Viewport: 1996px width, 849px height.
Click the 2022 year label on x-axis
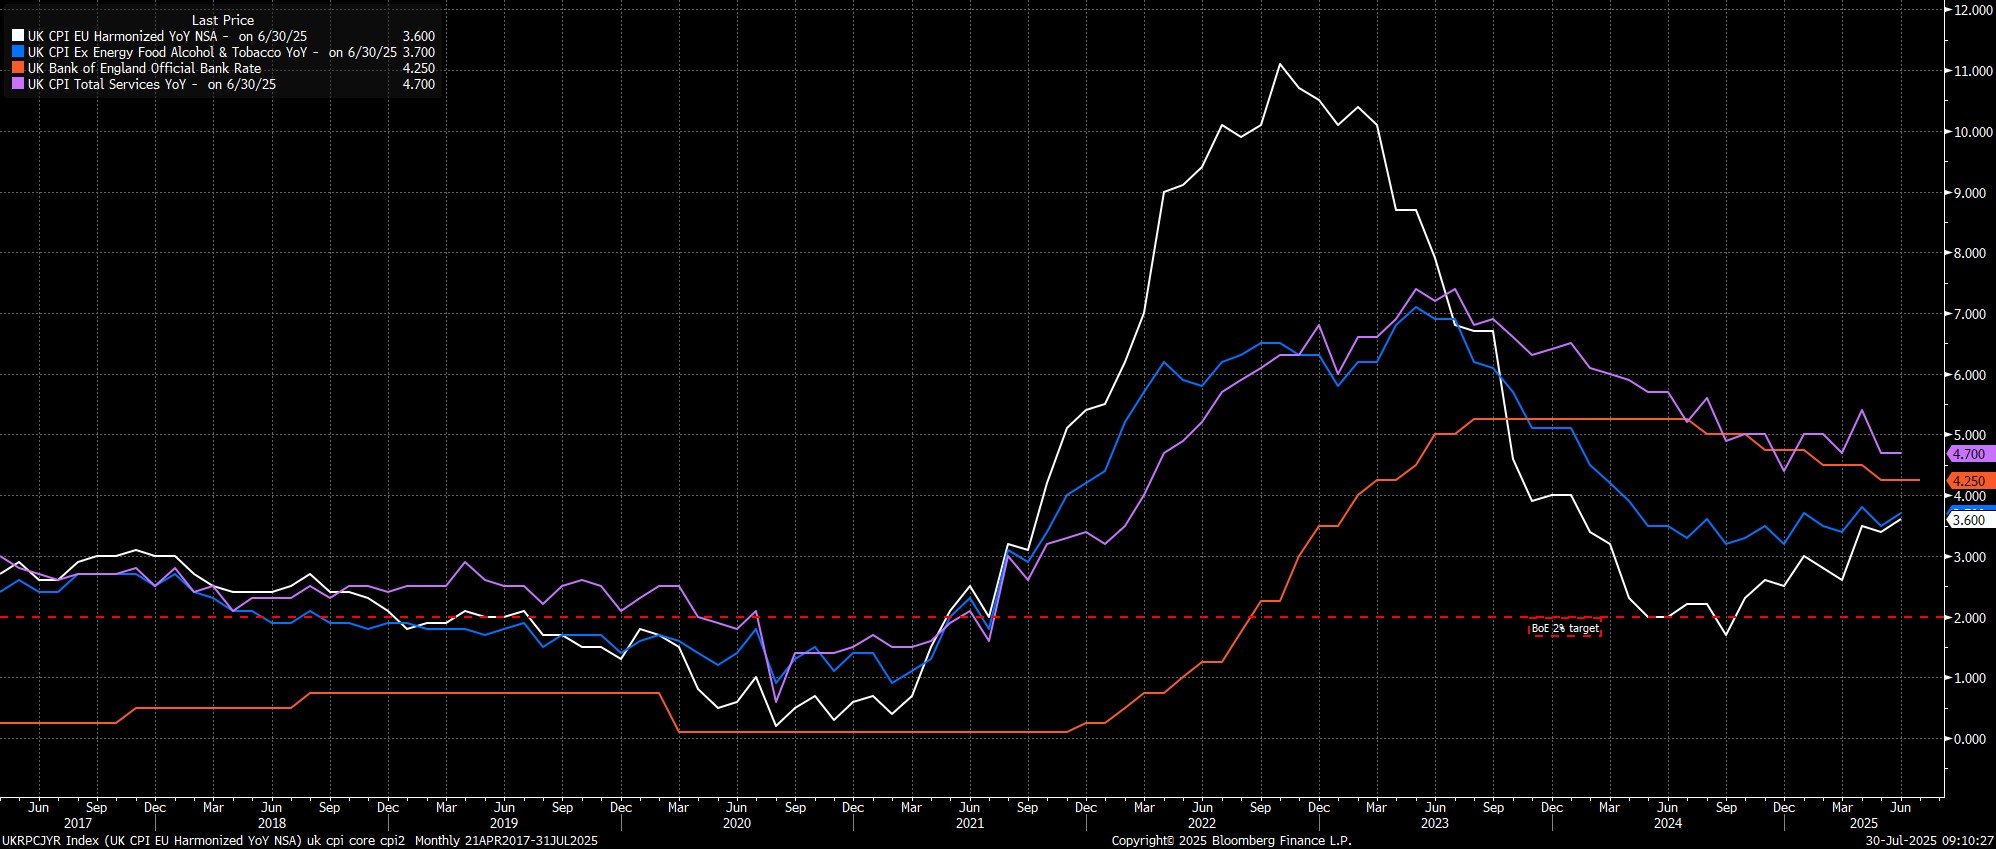(1202, 824)
